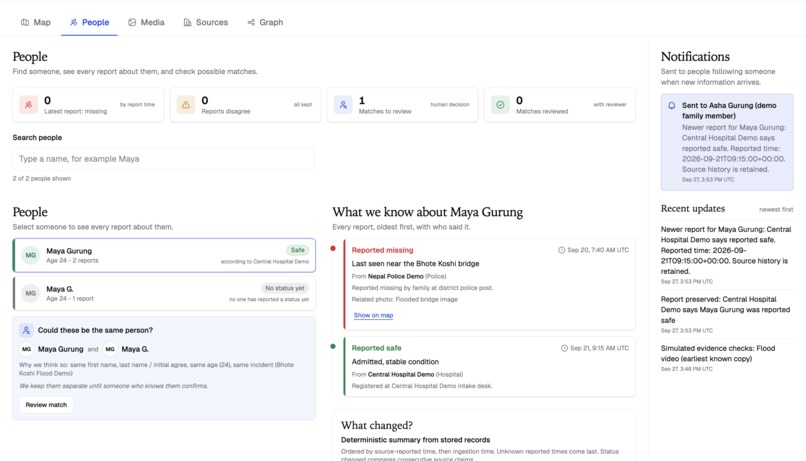
Task: Click the Graph tab network icon
Action: (251, 22)
